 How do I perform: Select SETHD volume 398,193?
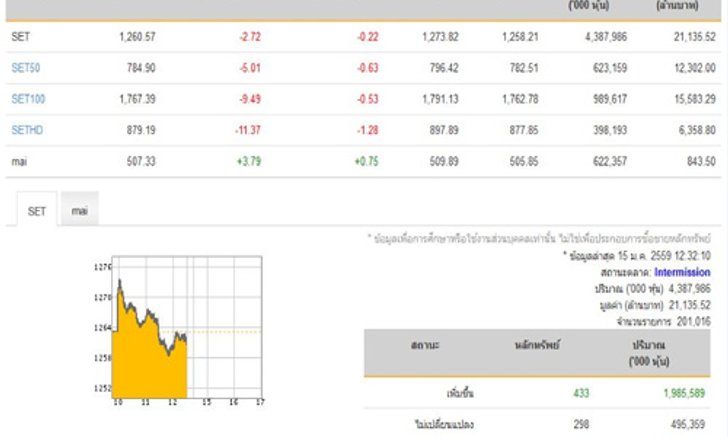(610, 130)
